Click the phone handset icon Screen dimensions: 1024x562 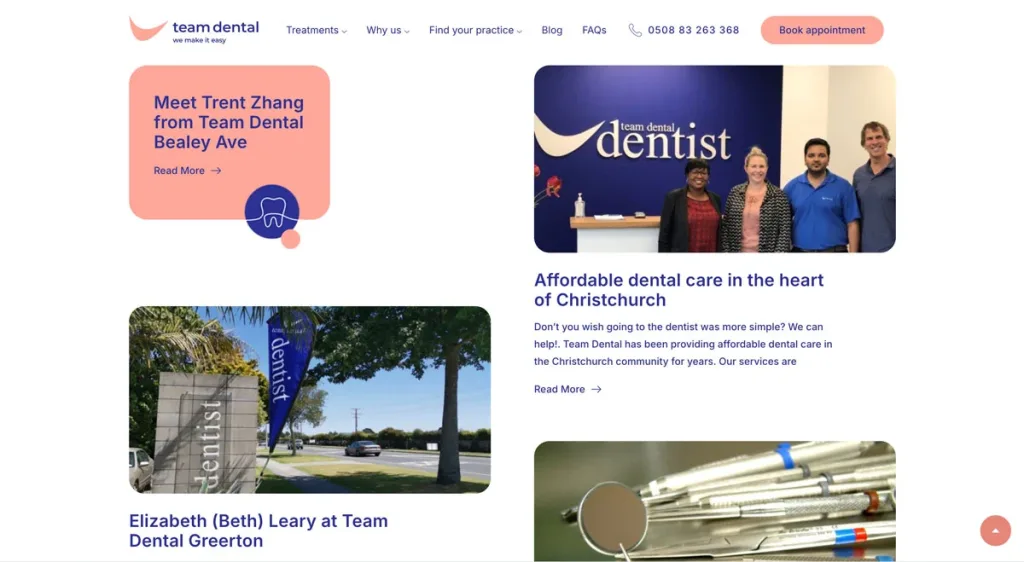(635, 30)
